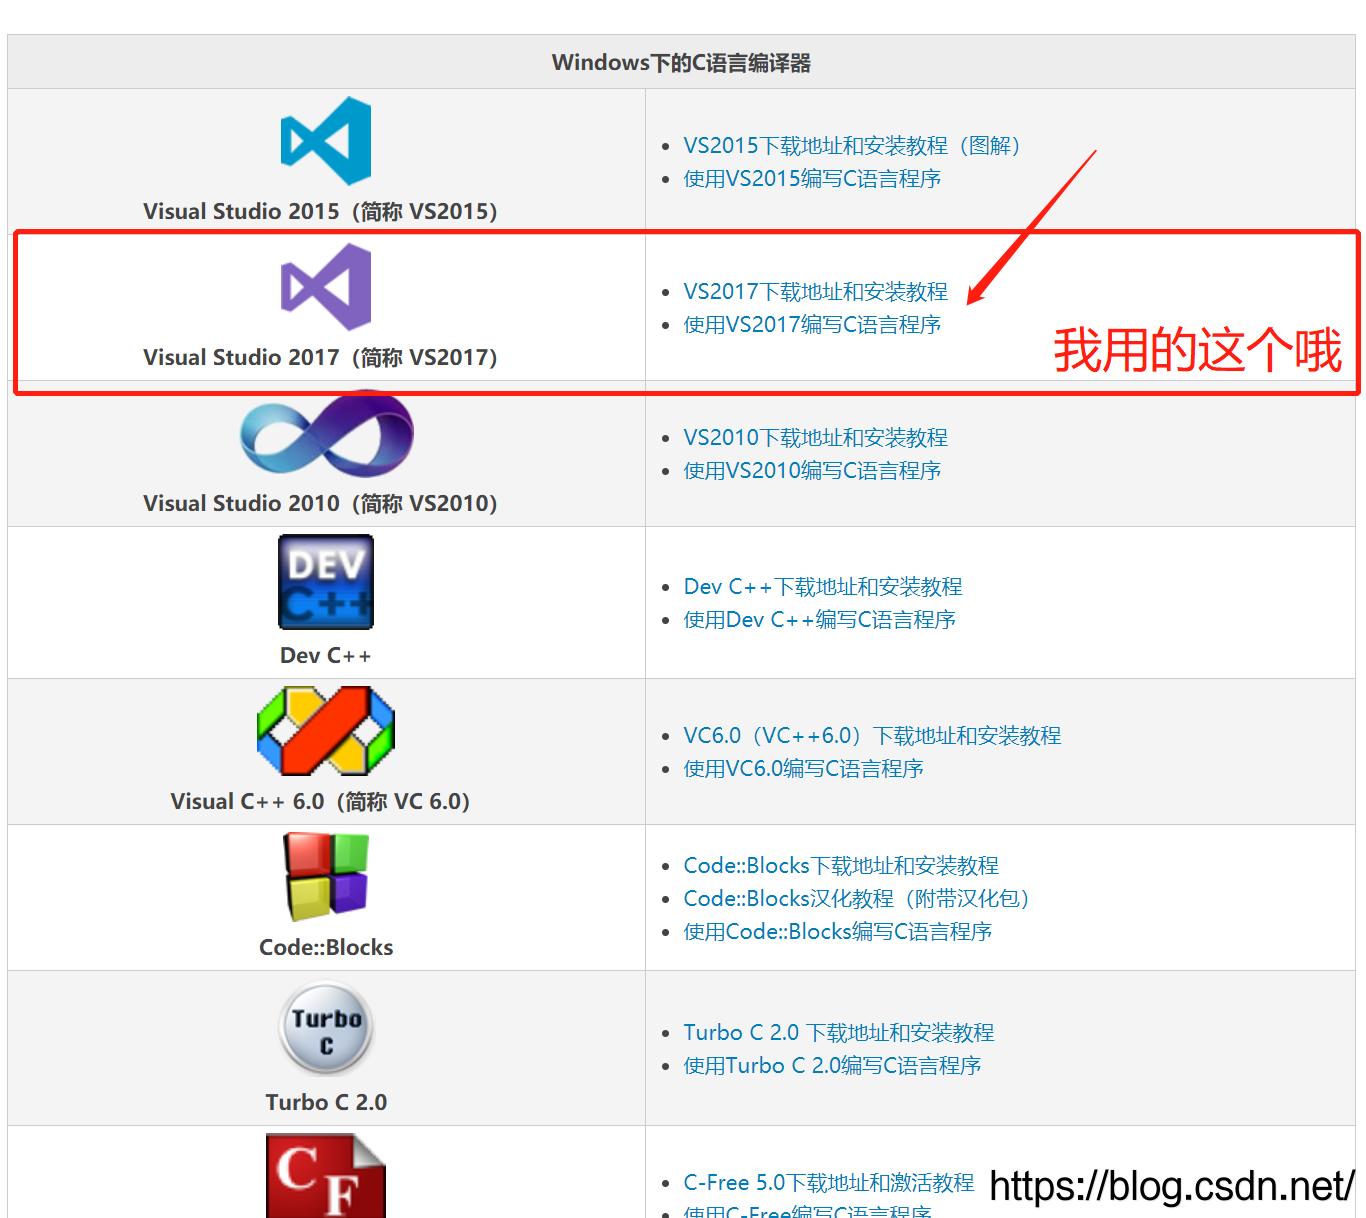1366x1218 pixels.
Task: Open 使用VS2017编写C语言程序 link
Action: (812, 325)
